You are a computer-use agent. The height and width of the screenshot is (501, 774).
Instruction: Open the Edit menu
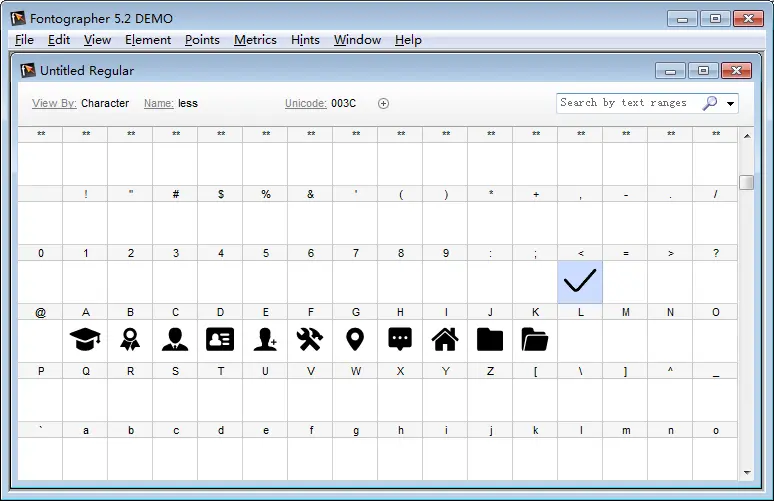click(x=59, y=40)
